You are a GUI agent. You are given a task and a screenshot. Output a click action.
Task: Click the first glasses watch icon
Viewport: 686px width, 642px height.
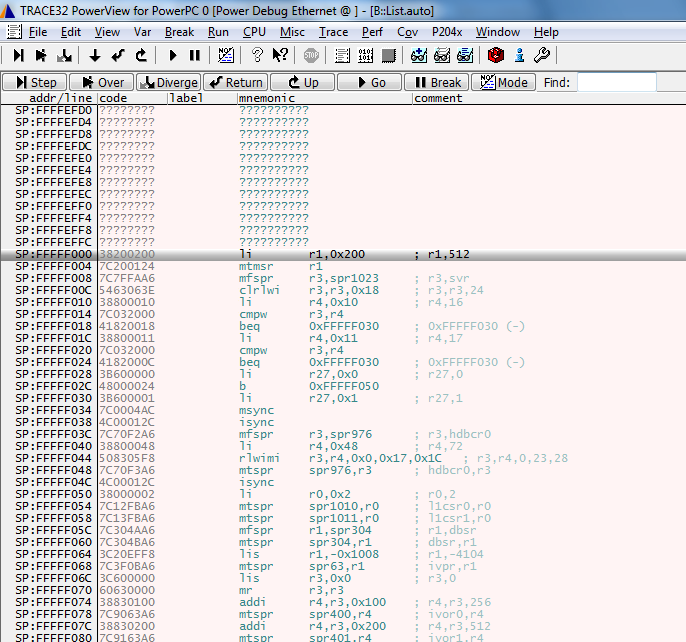point(419,56)
